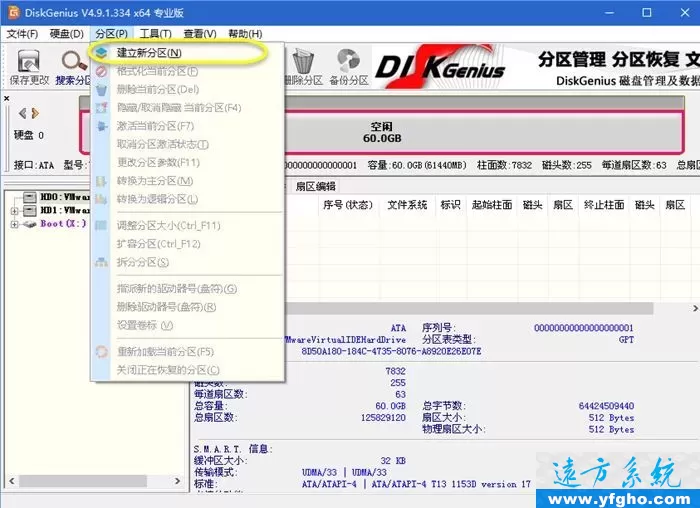The image size is (700, 508).
Task: Click 转换为主分区(M) menu entry
Action: 188,181
